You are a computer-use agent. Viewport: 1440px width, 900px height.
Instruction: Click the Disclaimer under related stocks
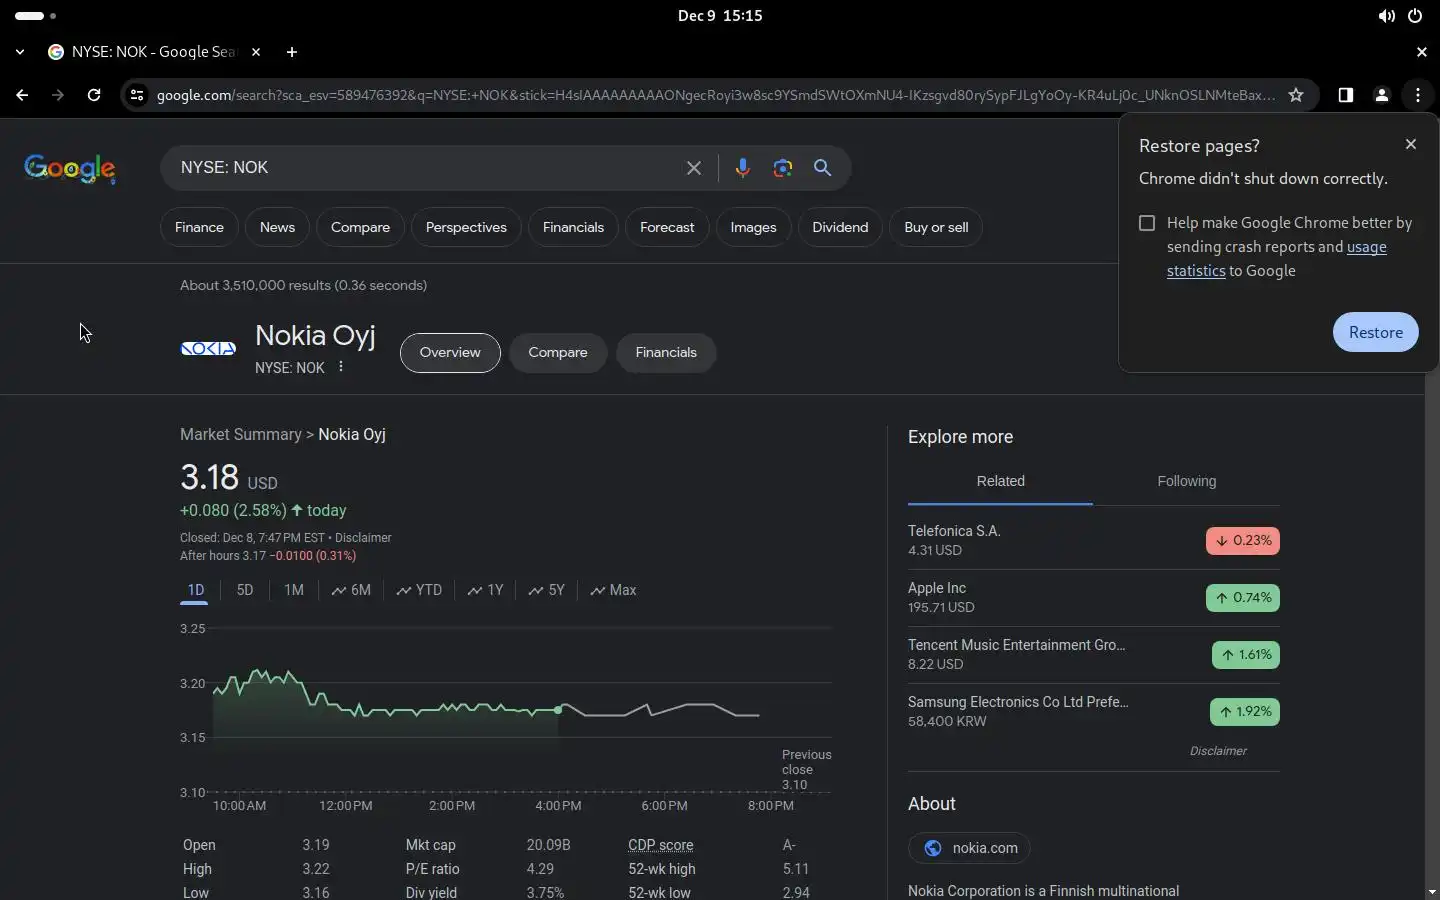tap(1218, 751)
